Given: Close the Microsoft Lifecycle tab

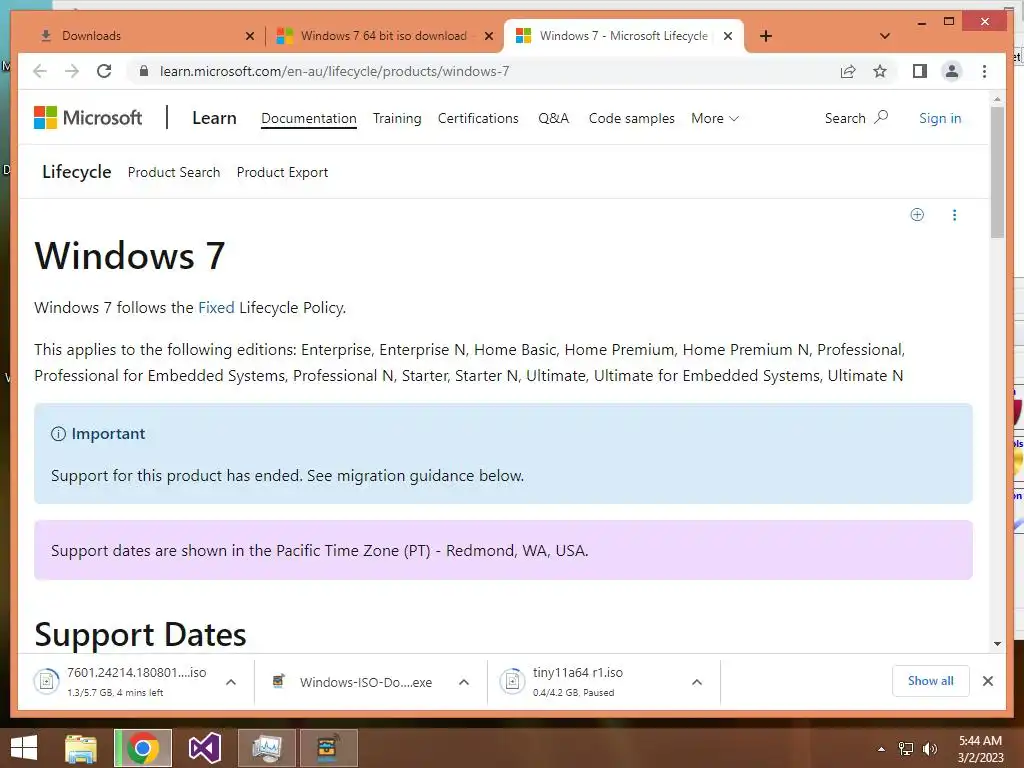Looking at the screenshot, I should [x=728, y=36].
